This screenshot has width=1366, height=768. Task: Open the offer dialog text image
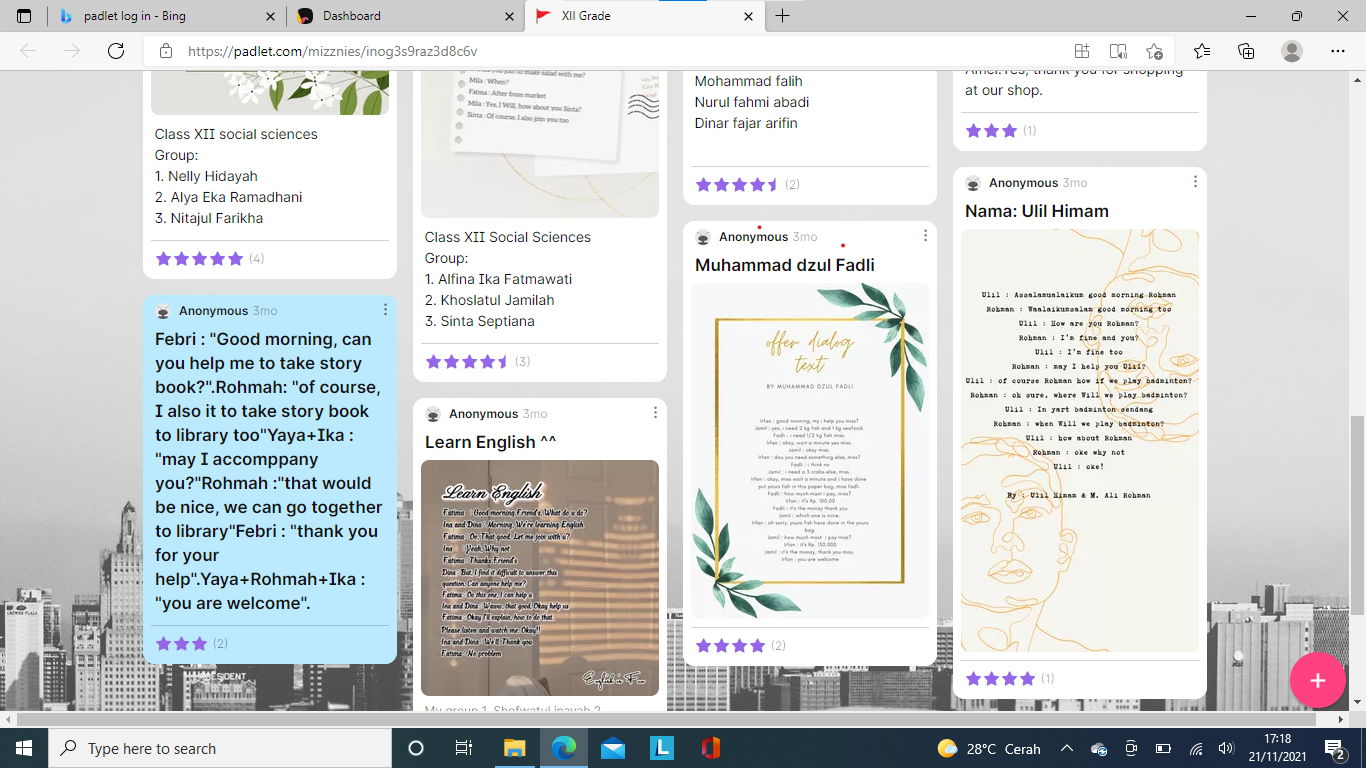[810, 450]
